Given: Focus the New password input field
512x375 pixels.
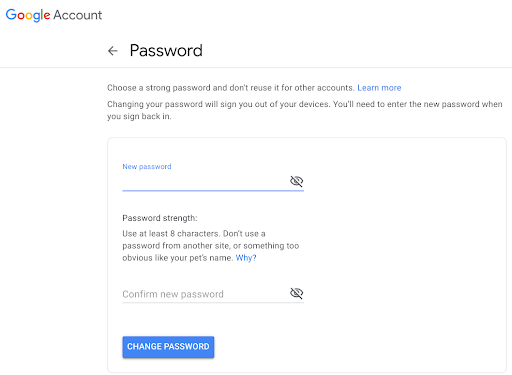Looking at the screenshot, I should [205, 181].
